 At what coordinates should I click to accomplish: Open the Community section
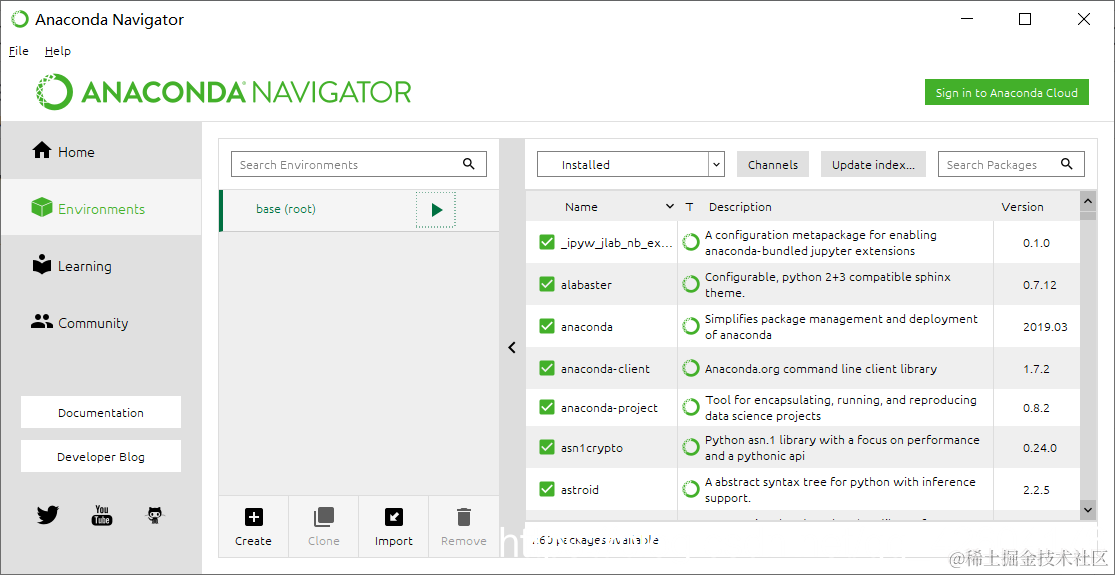100,322
